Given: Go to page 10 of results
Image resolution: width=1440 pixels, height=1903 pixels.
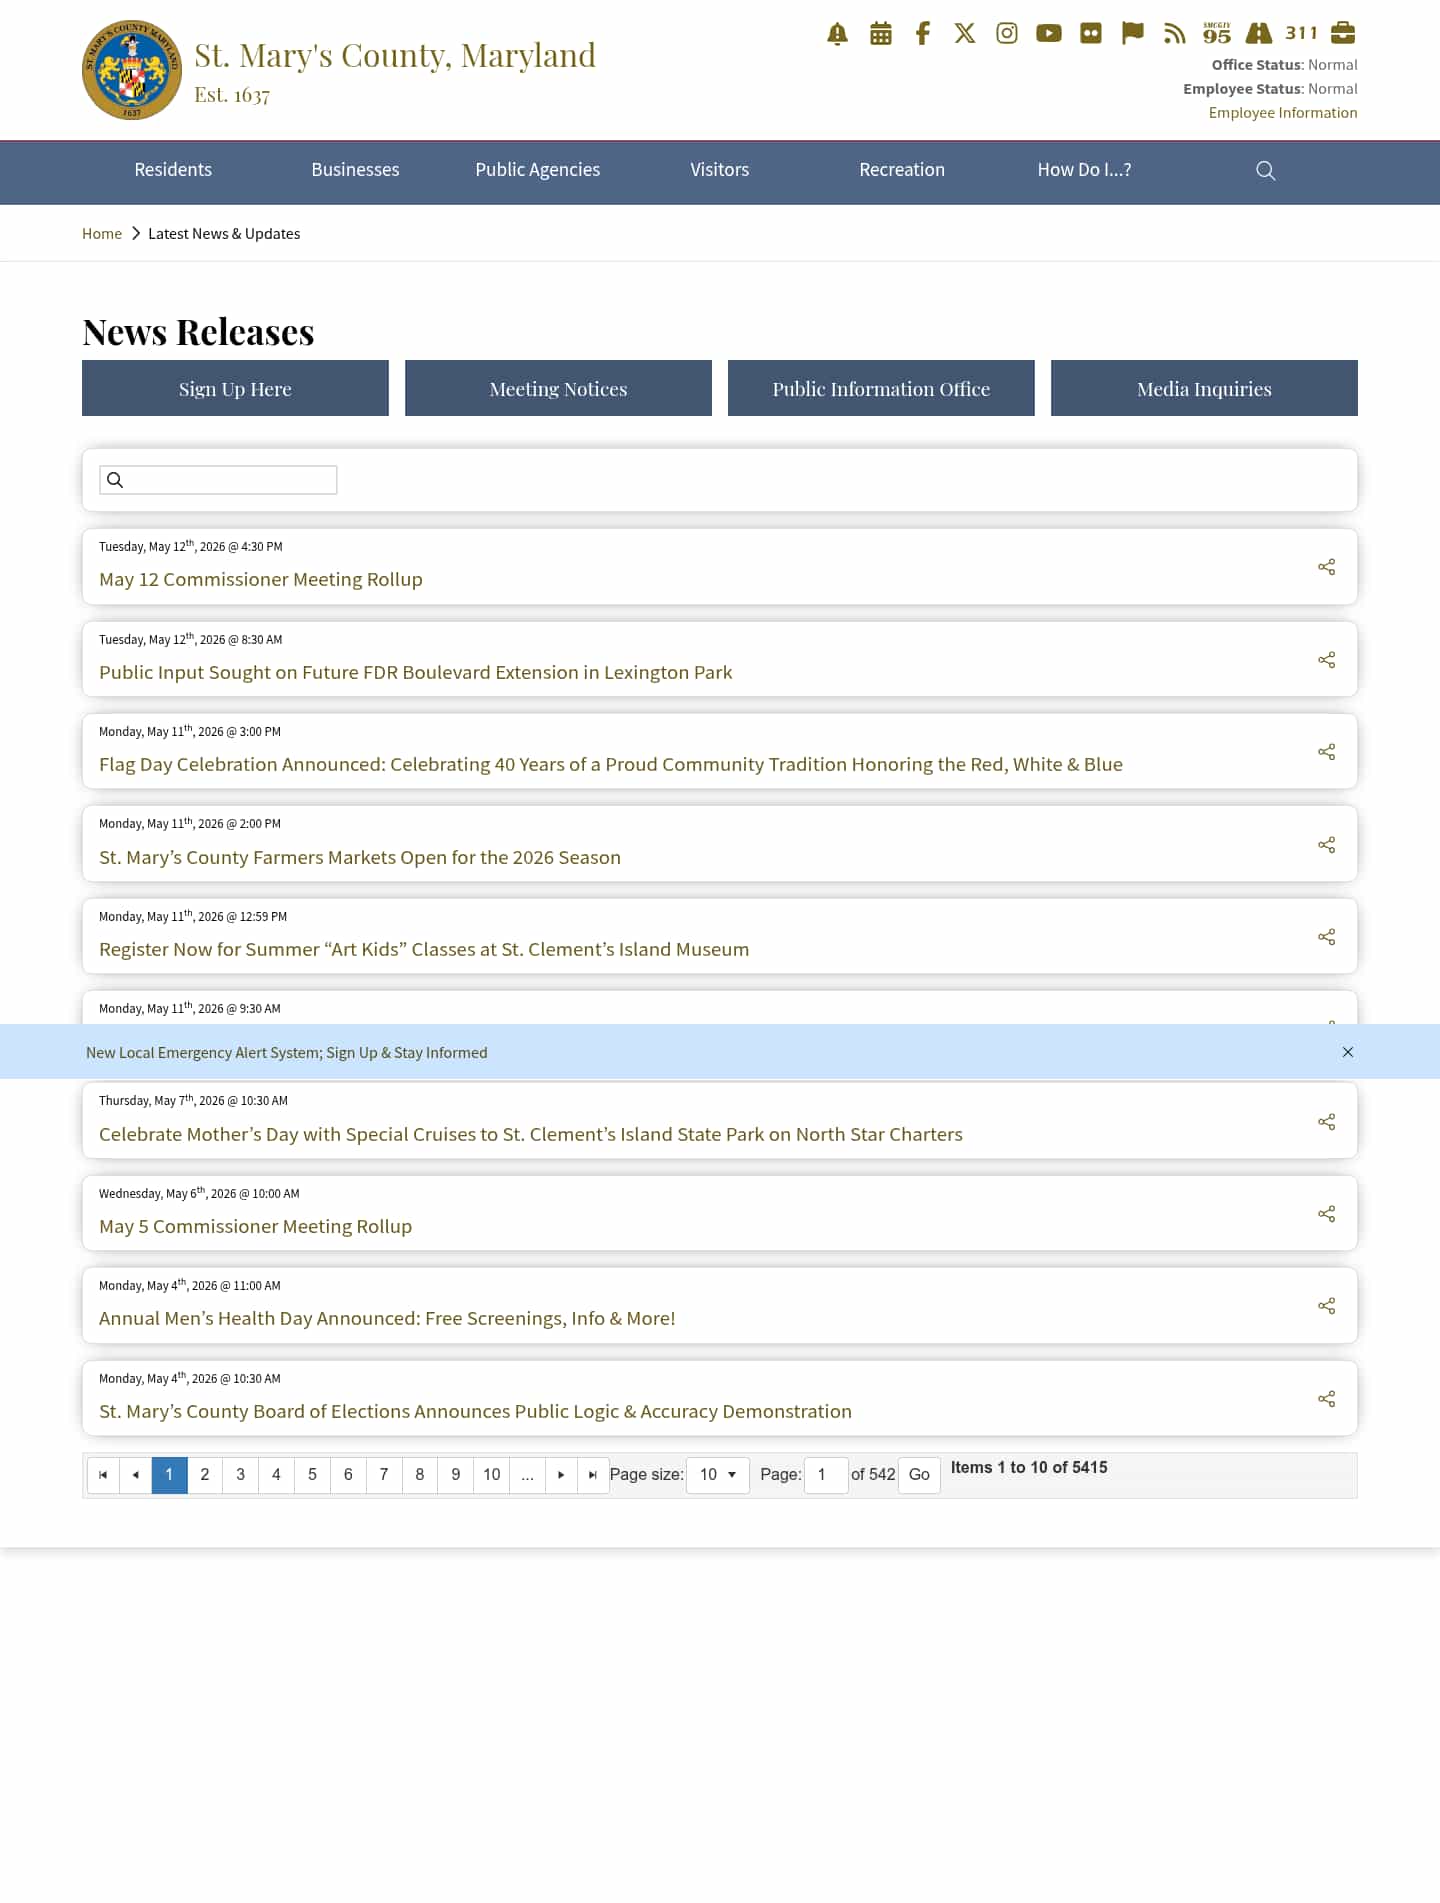Looking at the screenshot, I should [492, 1475].
